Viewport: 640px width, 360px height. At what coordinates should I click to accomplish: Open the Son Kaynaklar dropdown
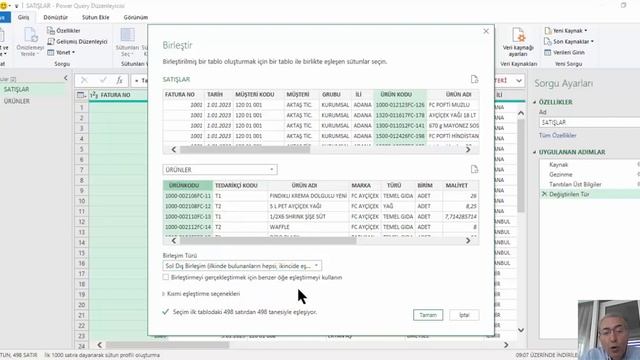569,42
